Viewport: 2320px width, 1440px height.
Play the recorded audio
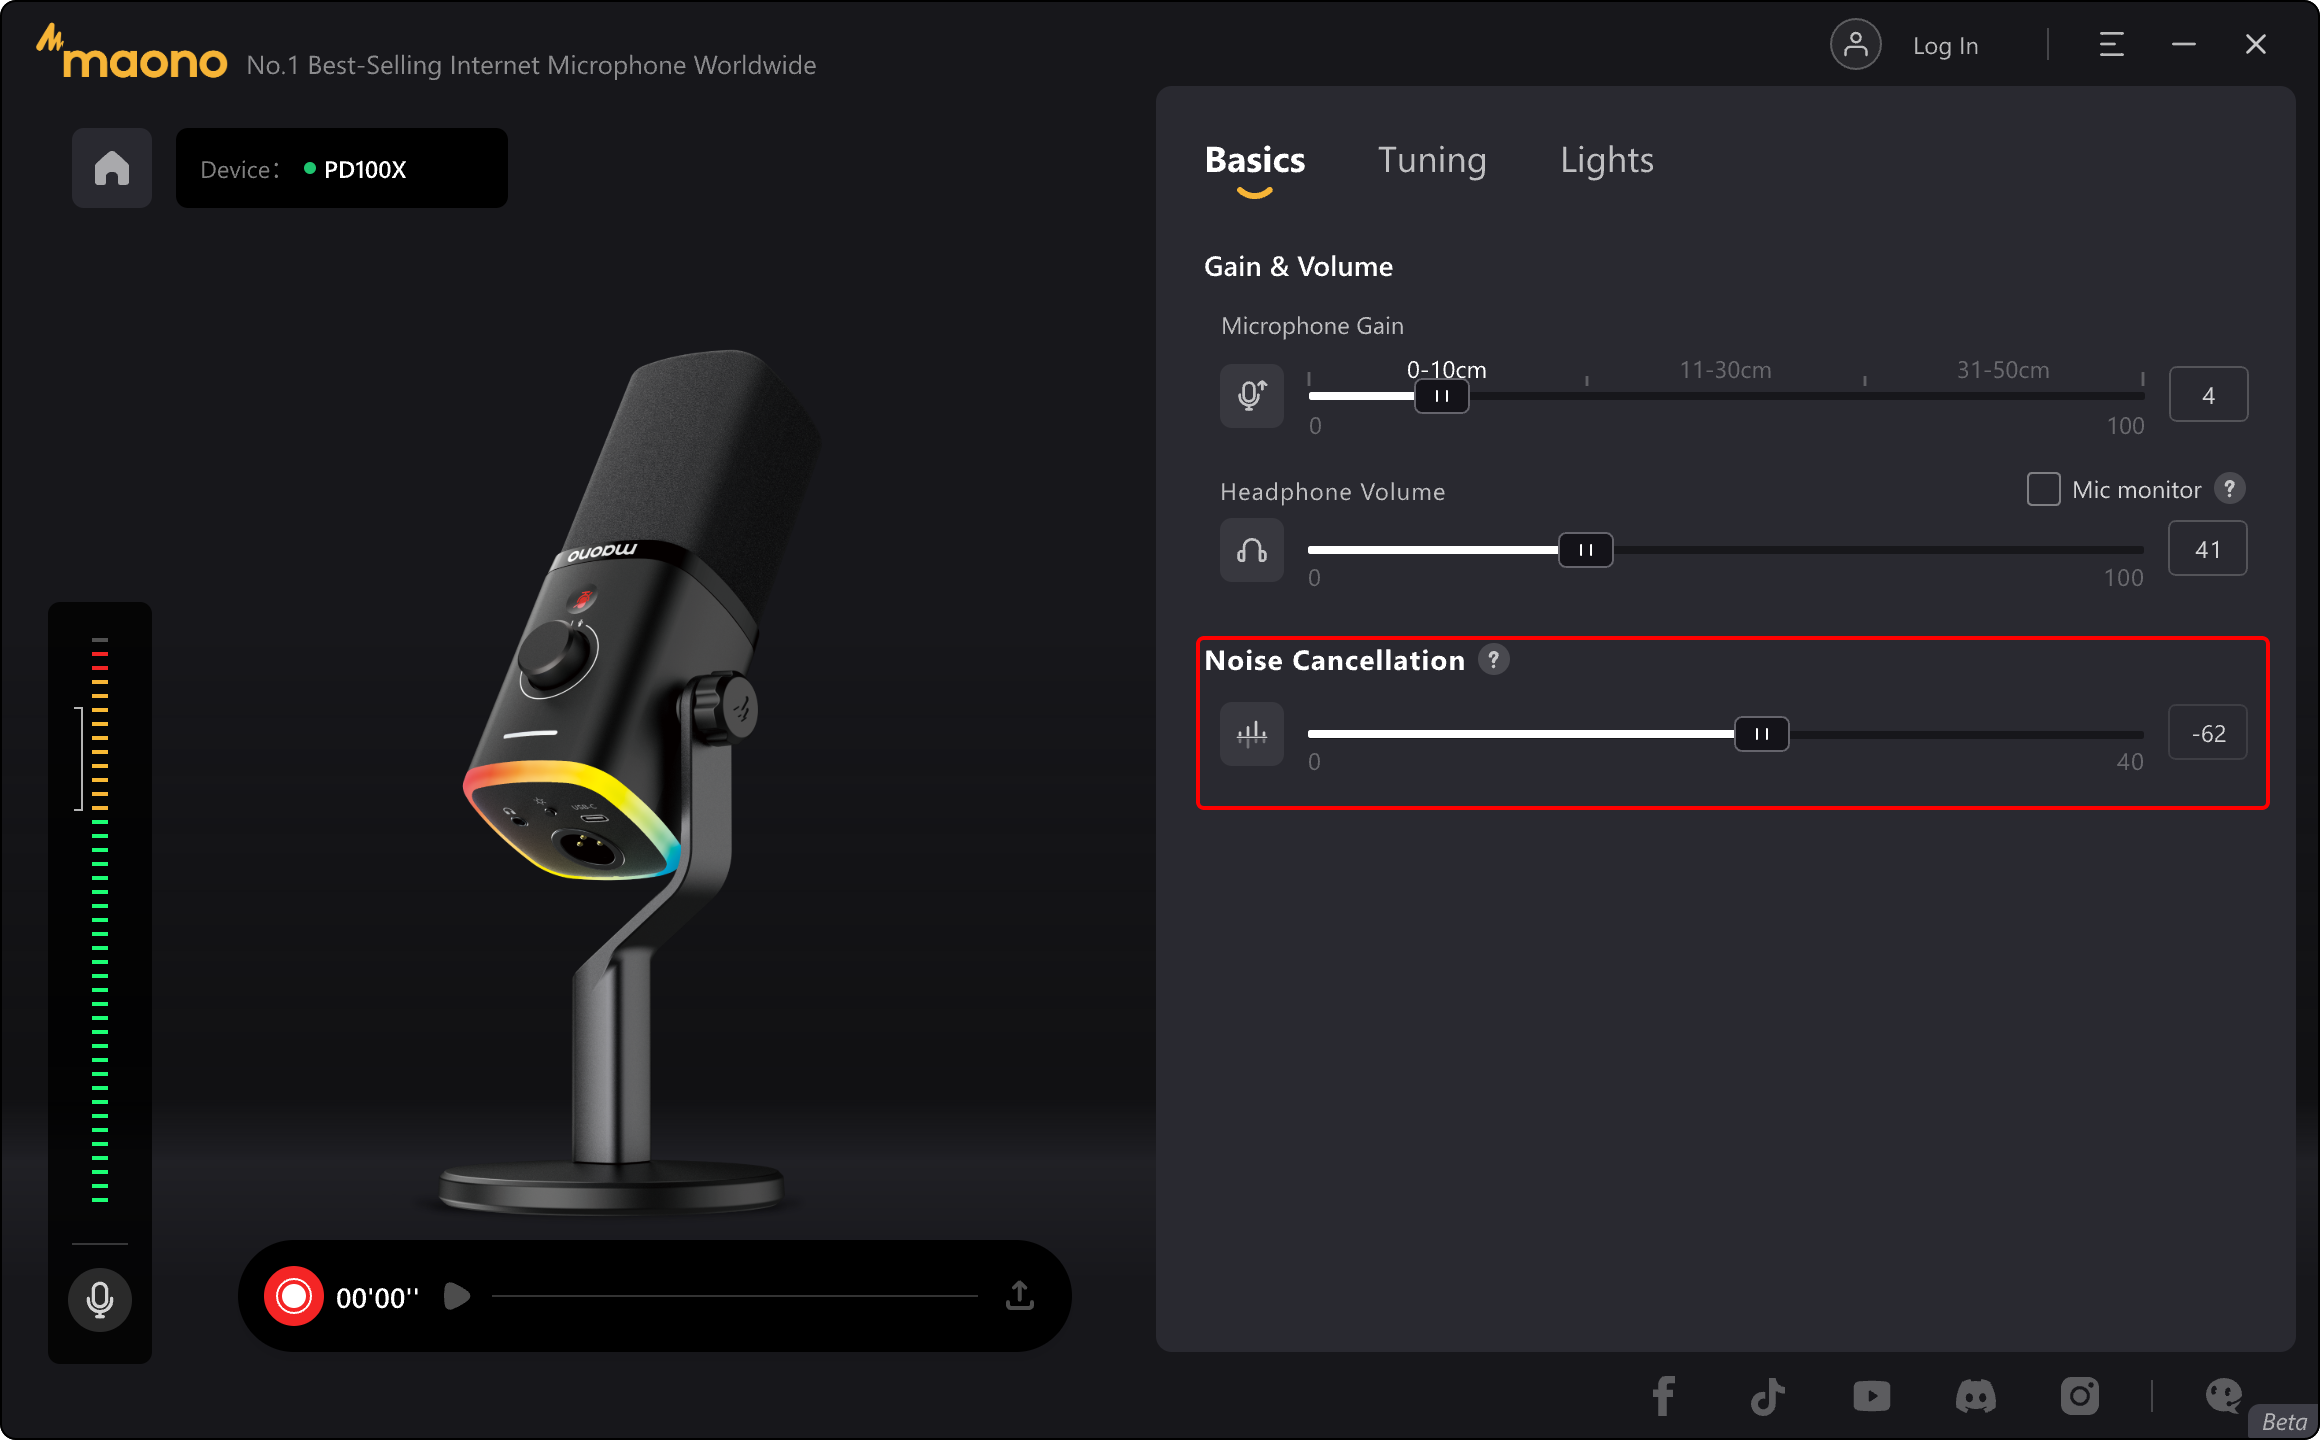tap(457, 1296)
